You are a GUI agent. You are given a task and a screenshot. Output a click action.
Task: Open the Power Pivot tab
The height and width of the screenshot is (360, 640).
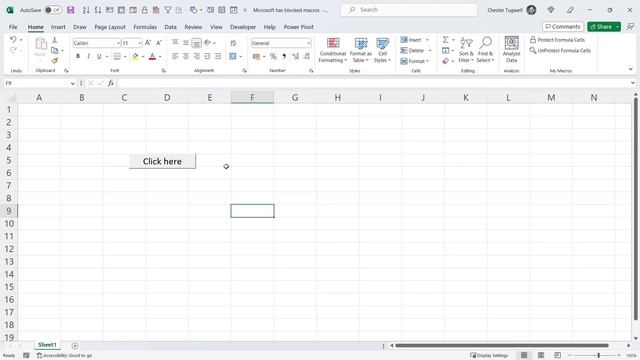299,27
